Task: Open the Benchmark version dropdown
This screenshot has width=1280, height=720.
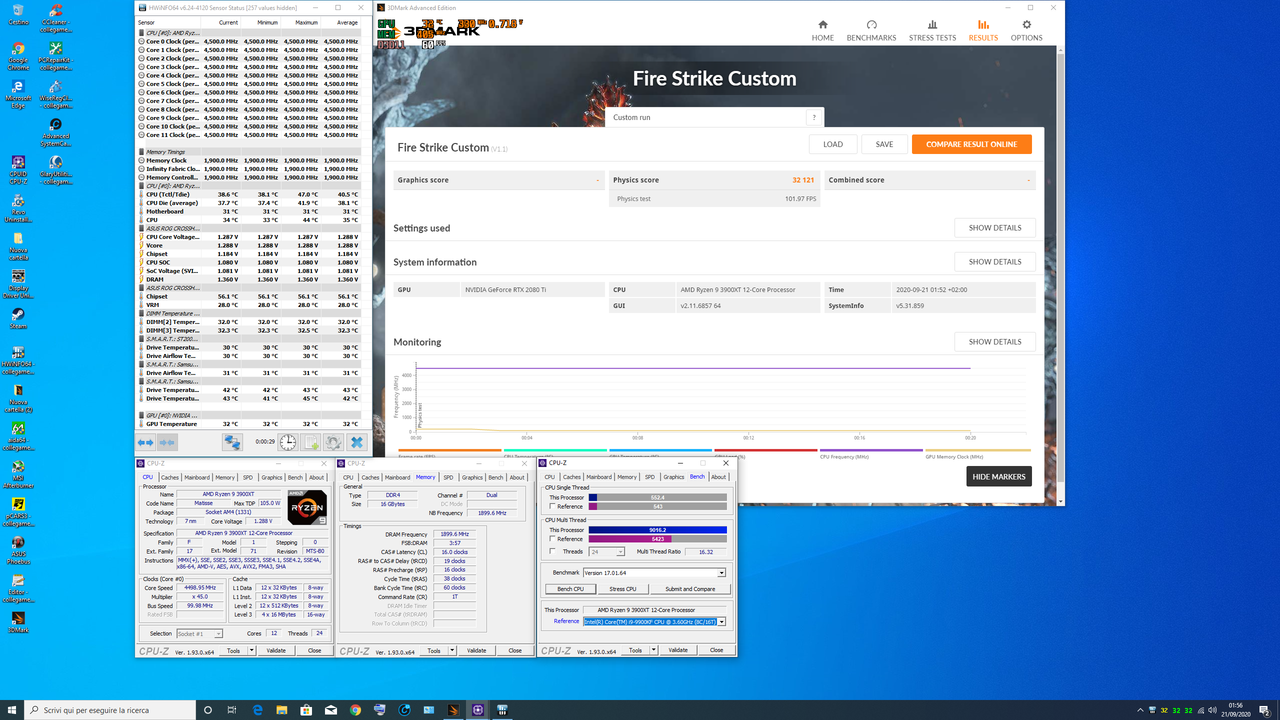Action: click(722, 573)
